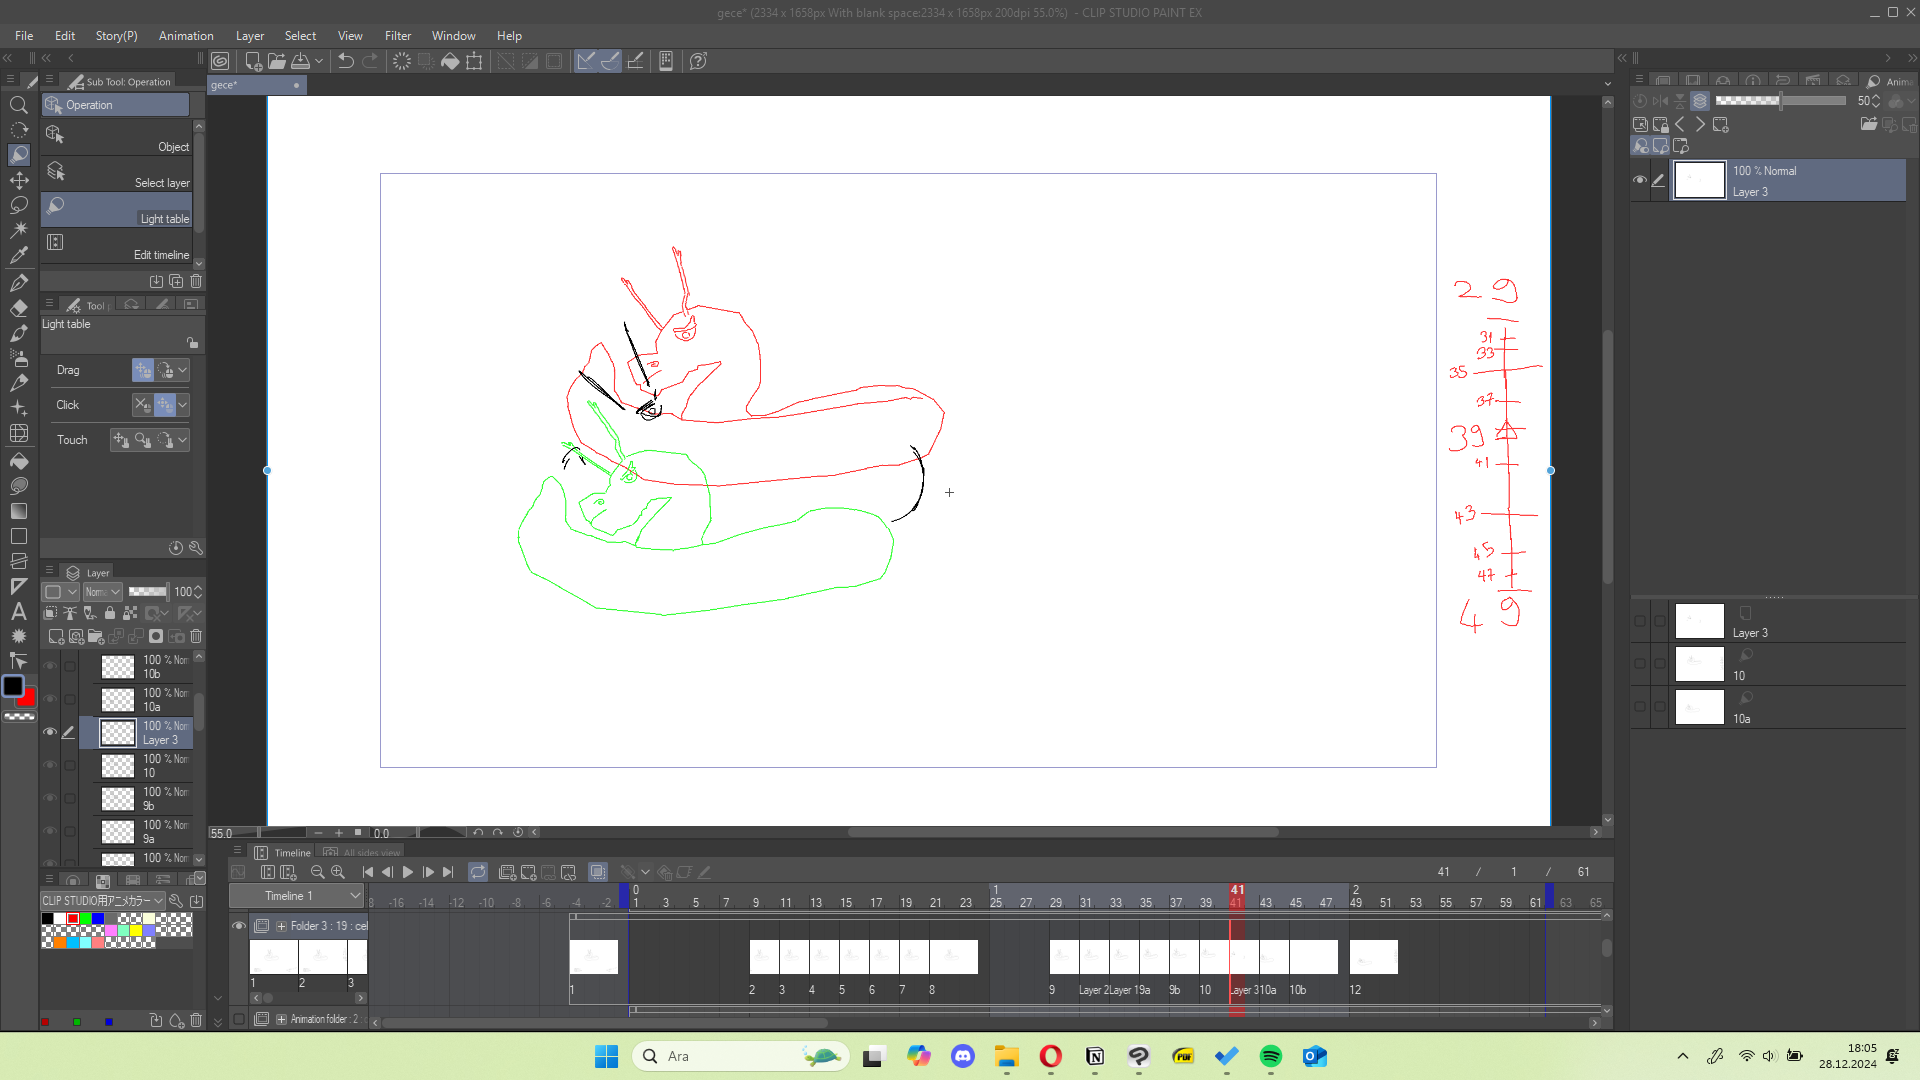
Task: Select the Fill bucket tool
Action: 18,461
